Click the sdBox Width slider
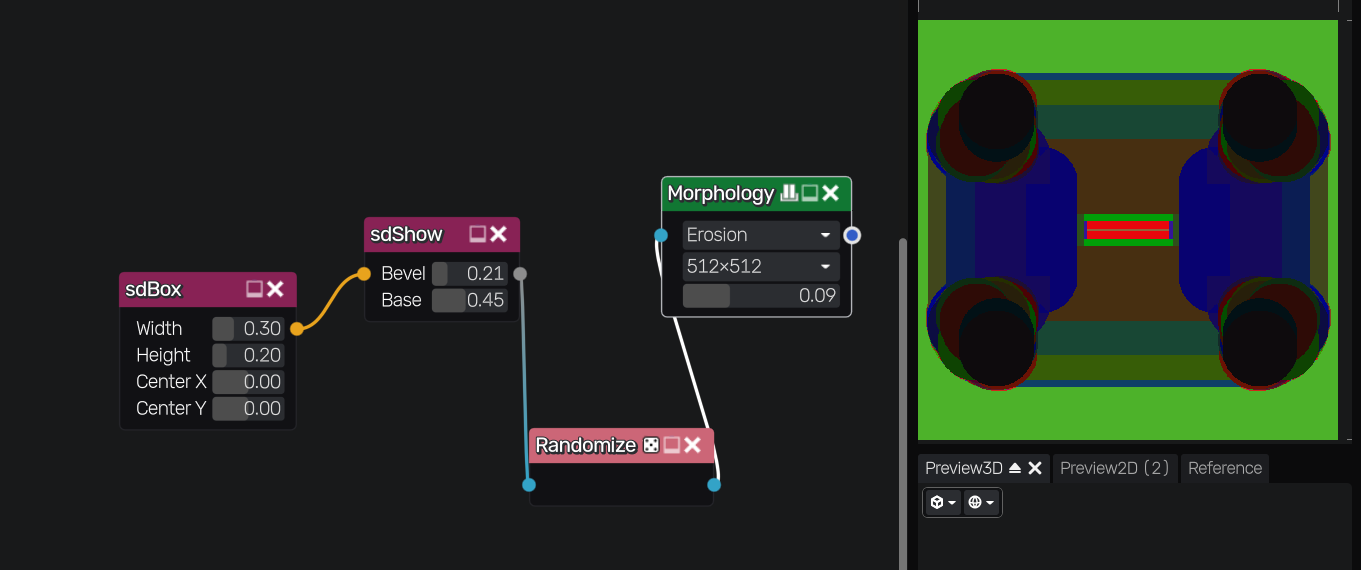The width and height of the screenshot is (1361, 570). click(x=248, y=329)
